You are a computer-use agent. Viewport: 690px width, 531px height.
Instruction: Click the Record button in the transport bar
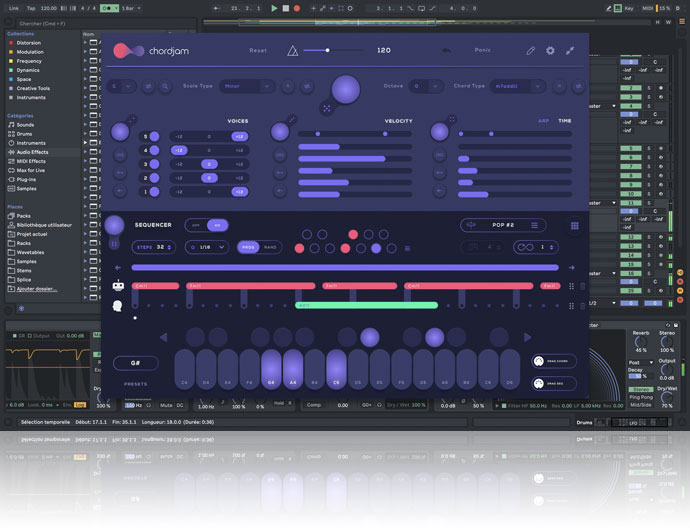point(296,8)
